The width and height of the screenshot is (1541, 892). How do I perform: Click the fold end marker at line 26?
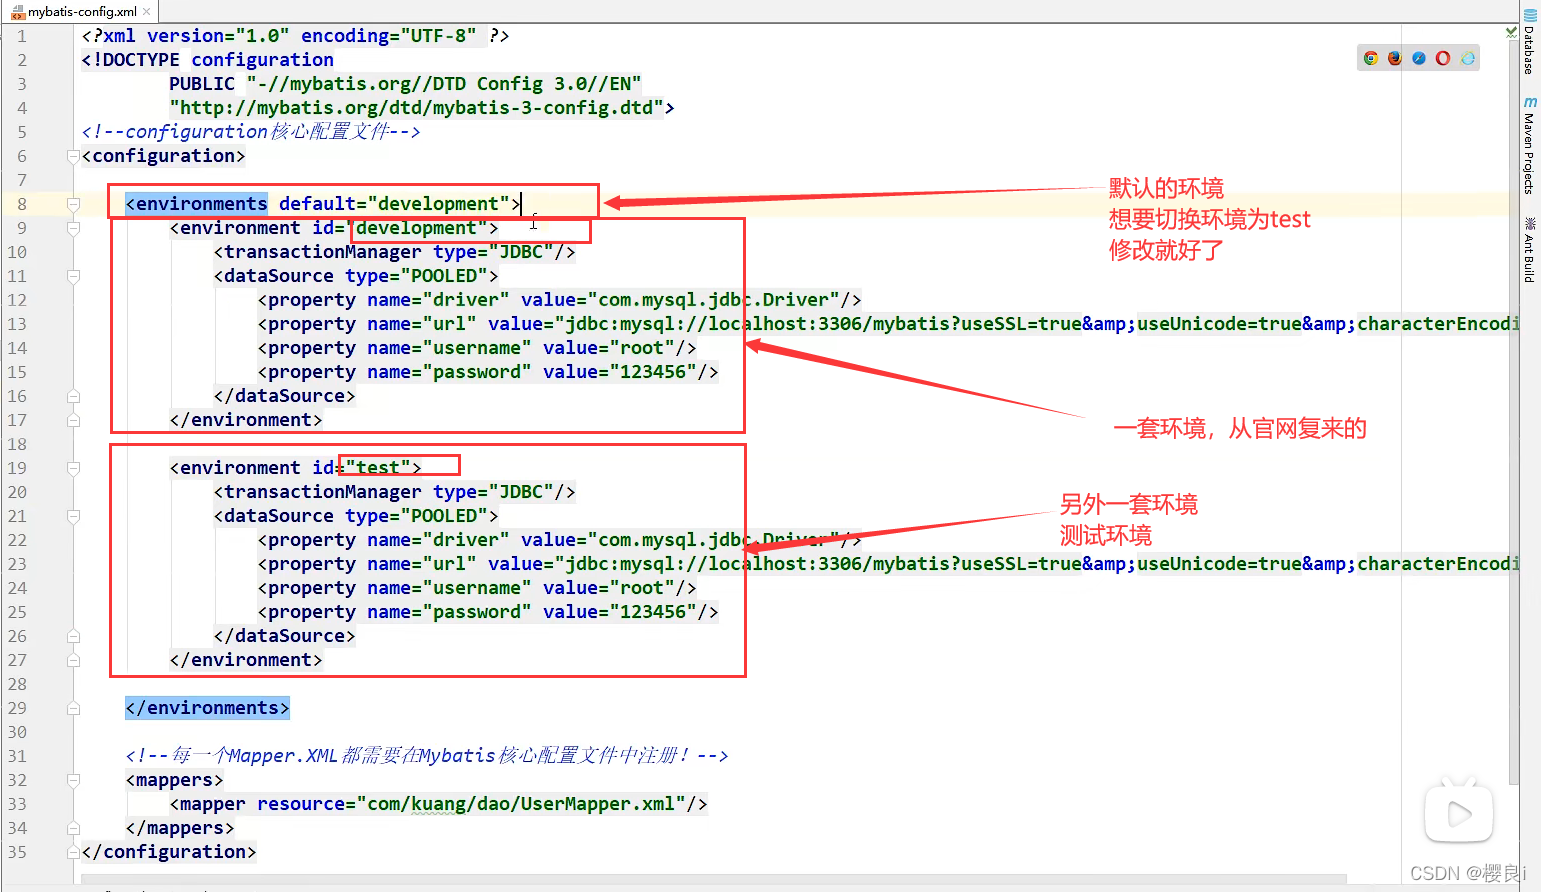(x=73, y=636)
